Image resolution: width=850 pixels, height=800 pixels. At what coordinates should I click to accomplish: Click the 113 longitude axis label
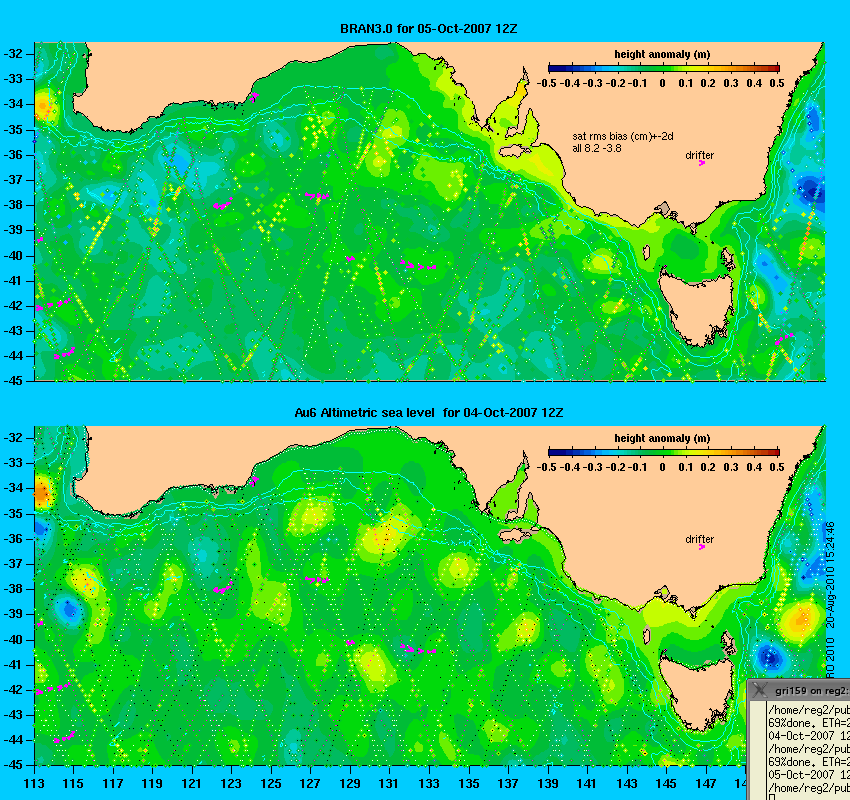coord(34,783)
